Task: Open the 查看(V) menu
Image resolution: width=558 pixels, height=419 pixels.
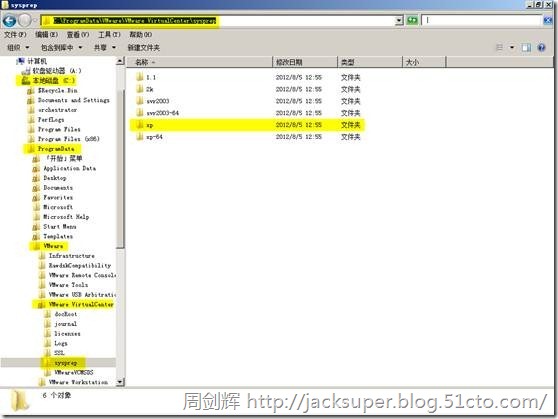Action: (78, 35)
